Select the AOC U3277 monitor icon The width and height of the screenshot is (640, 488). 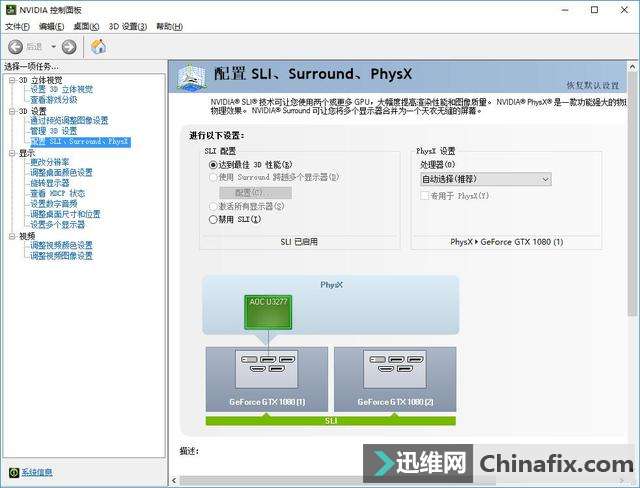click(268, 312)
